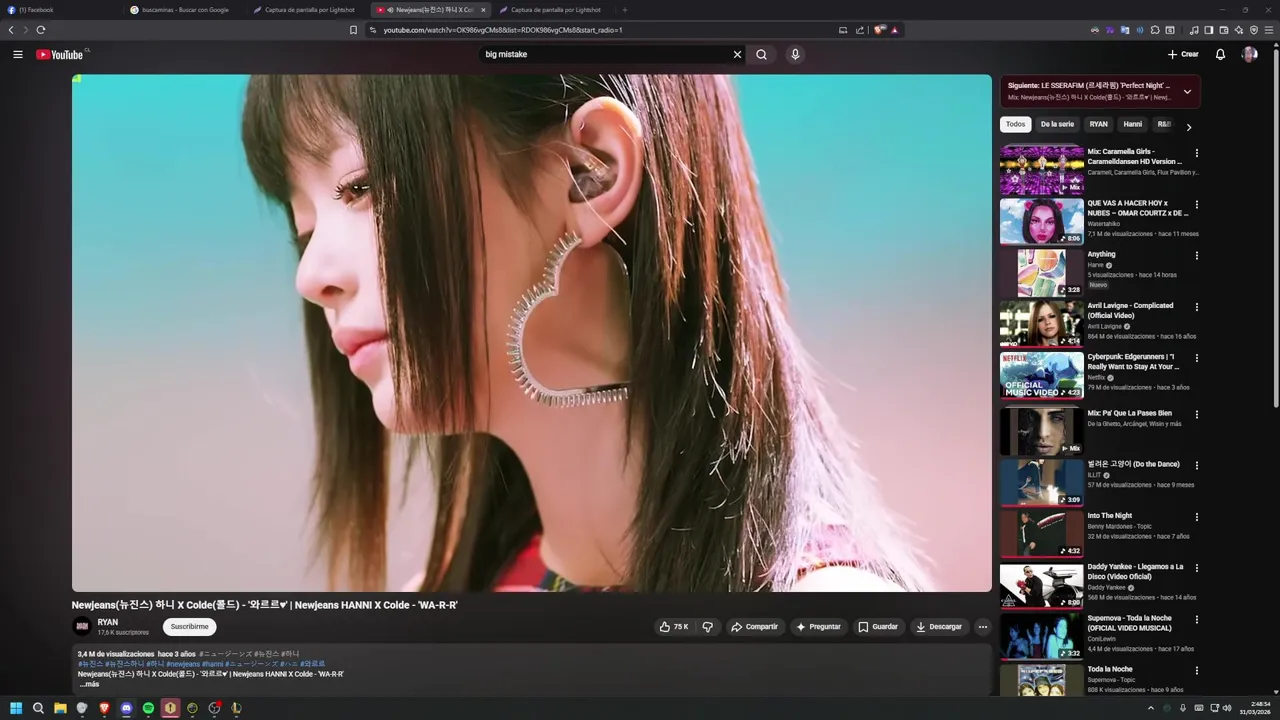Open YouTube notifications bell
Viewport: 1280px width, 720px height.
[1220, 54]
